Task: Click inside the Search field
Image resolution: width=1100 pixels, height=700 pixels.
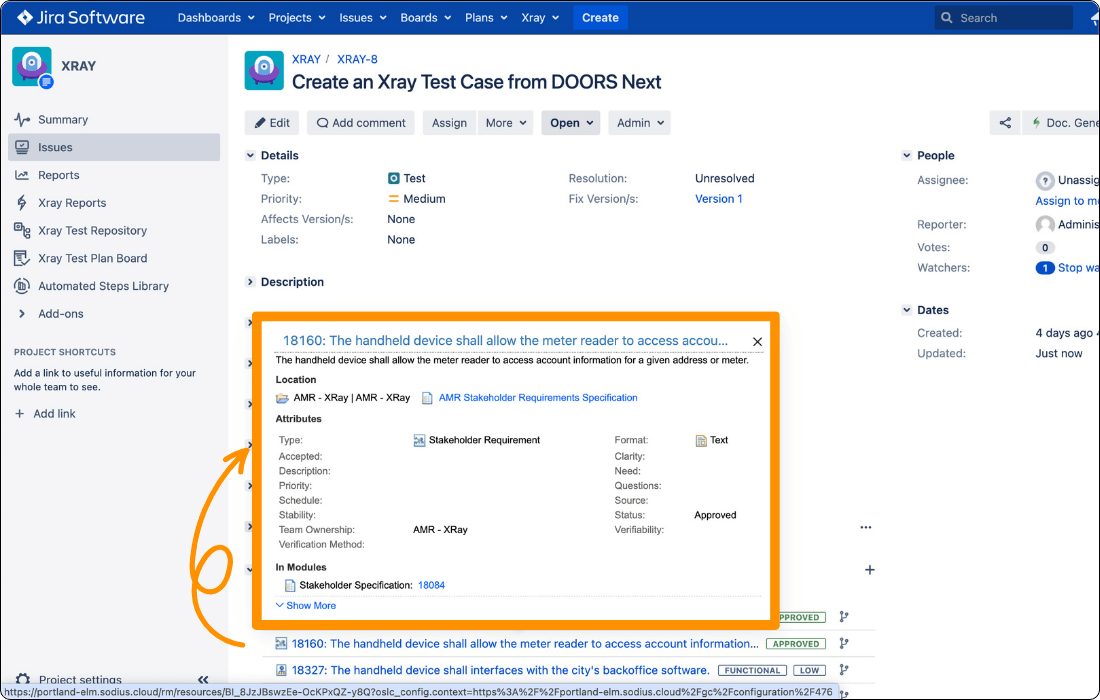Action: [1003, 17]
